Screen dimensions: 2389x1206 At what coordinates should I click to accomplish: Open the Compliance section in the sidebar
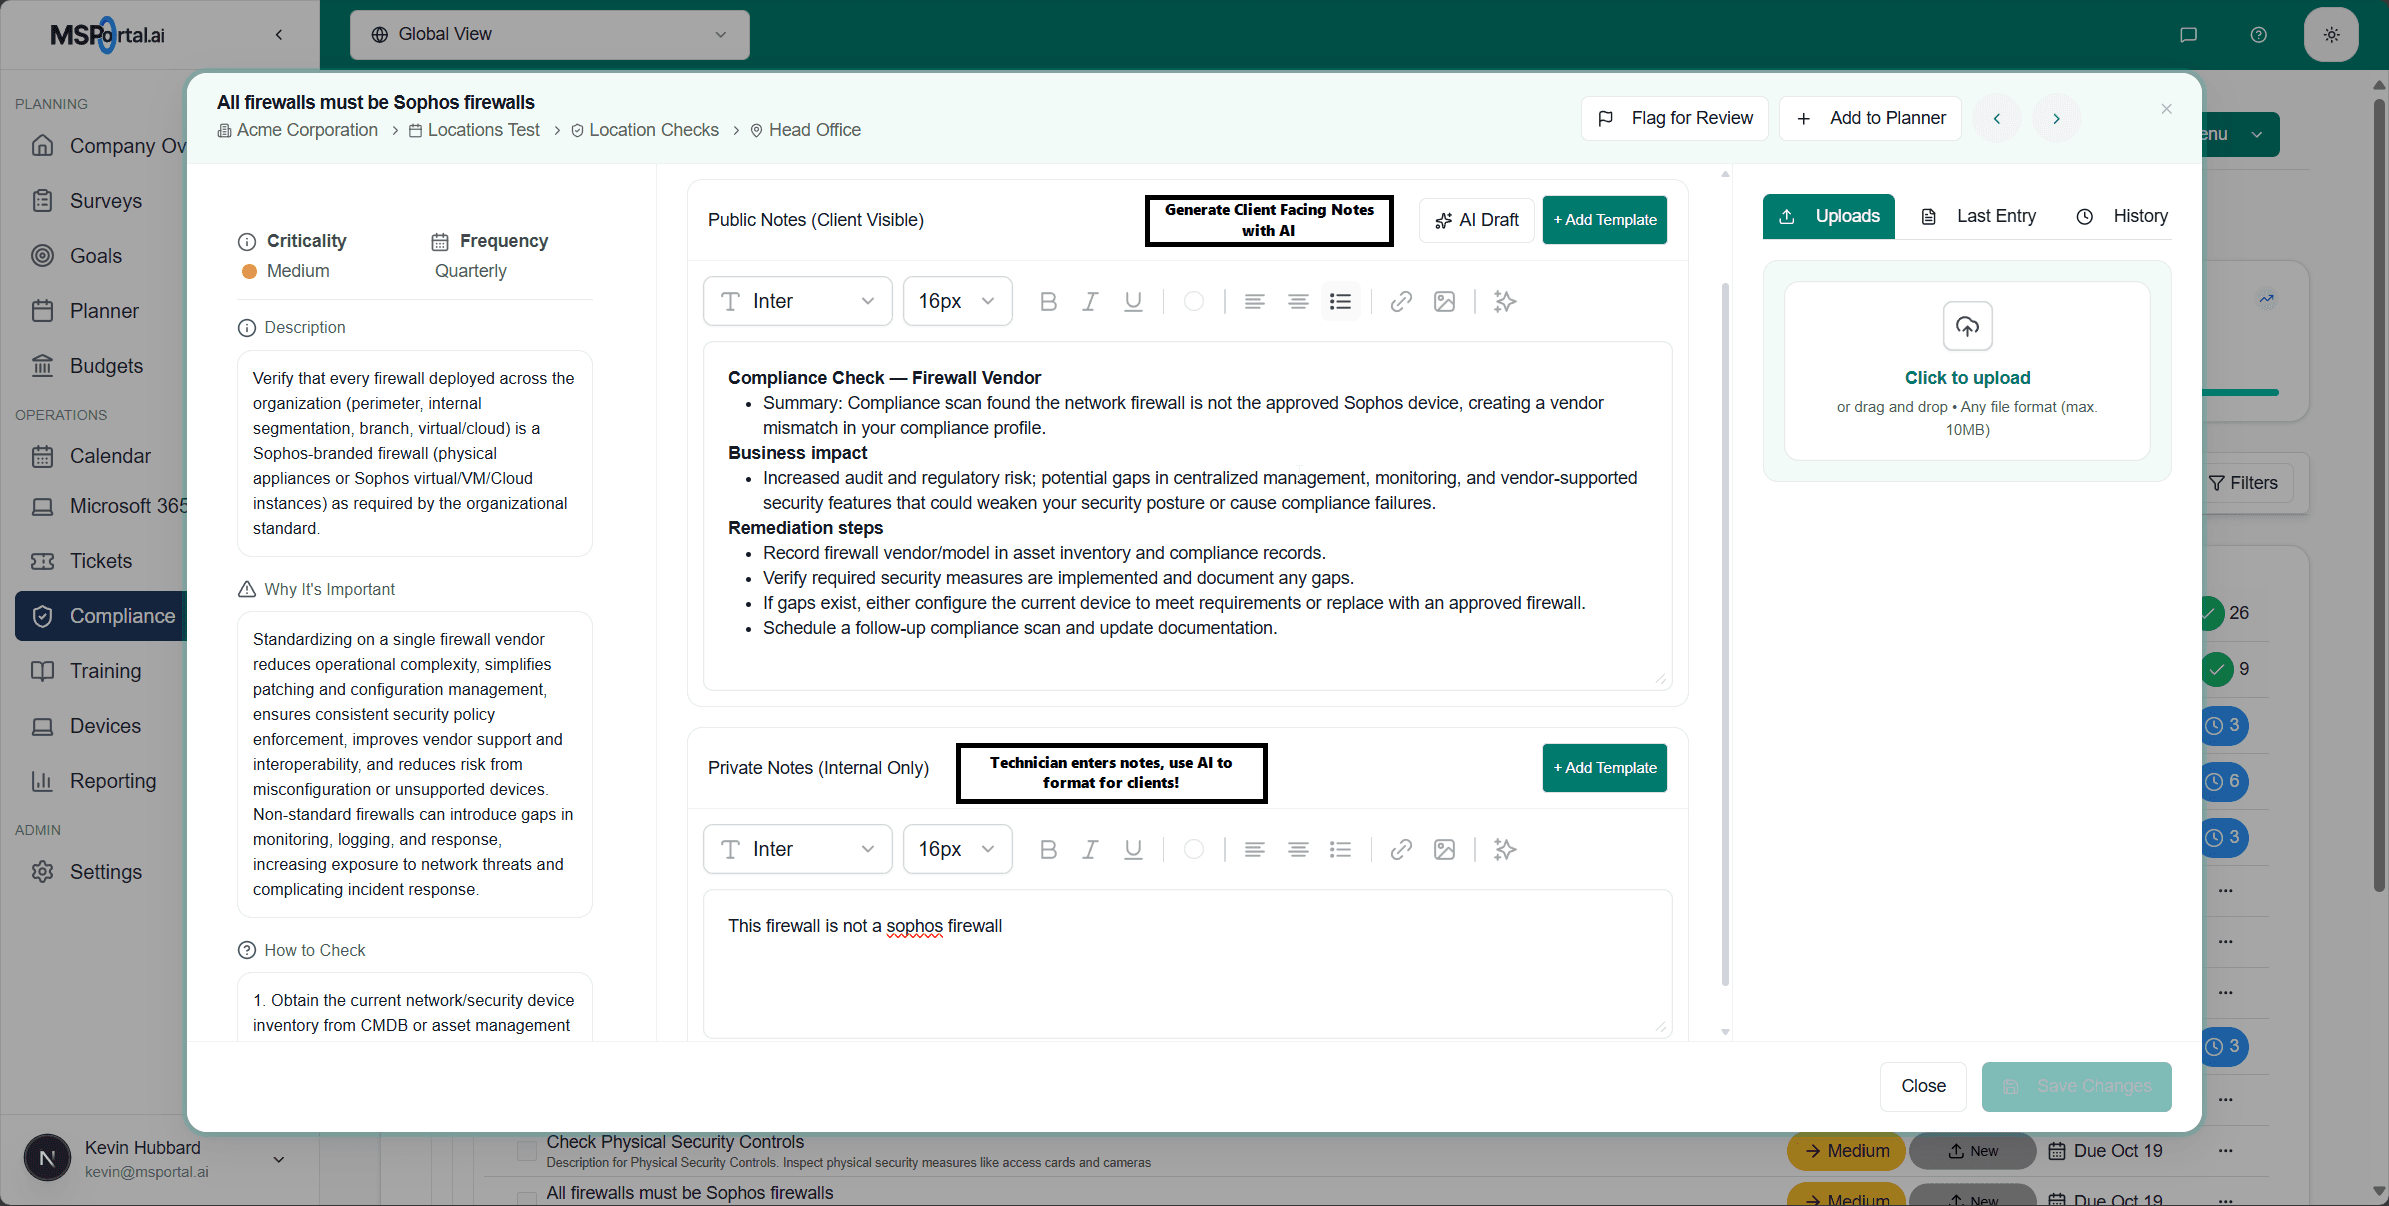[x=123, y=616]
